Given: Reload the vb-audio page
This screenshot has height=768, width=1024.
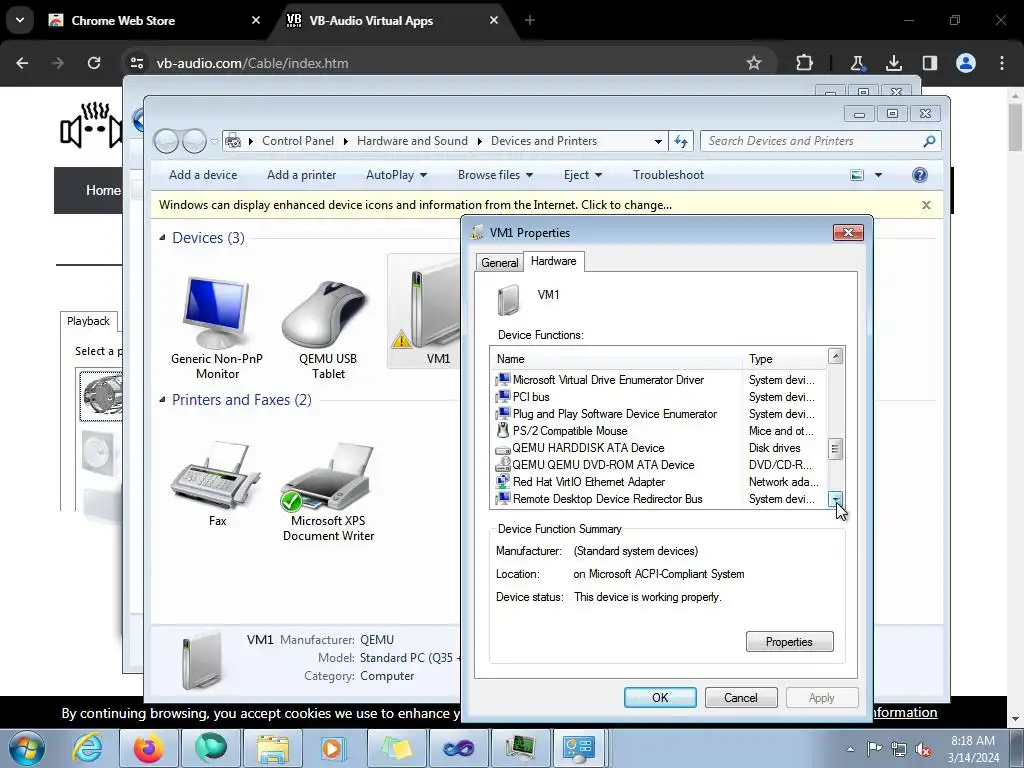Looking at the screenshot, I should tap(94, 63).
